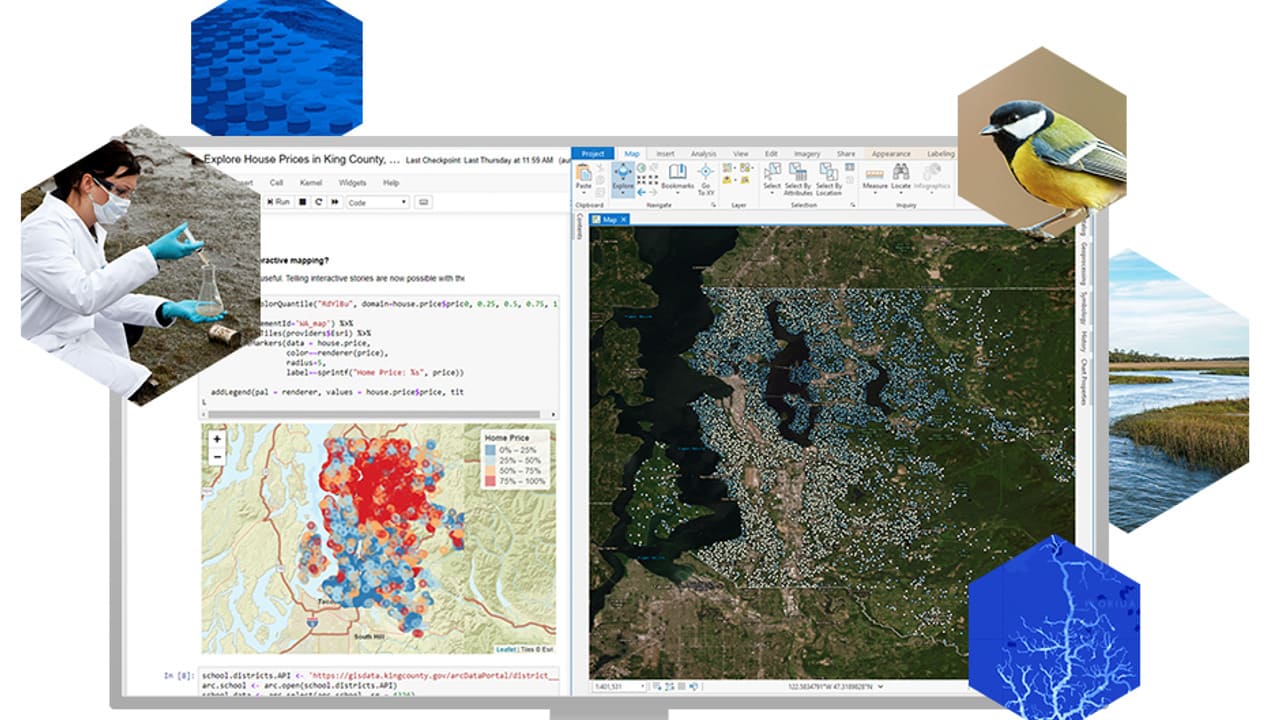Open Select By Attributes
Viewport: 1280px width, 720px height.
797,178
